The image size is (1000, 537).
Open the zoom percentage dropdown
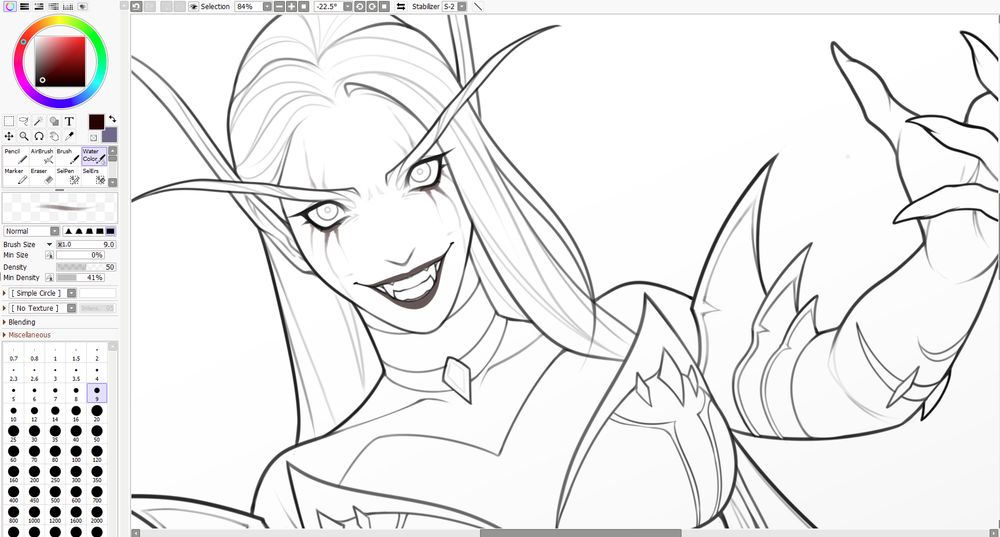click(267, 6)
